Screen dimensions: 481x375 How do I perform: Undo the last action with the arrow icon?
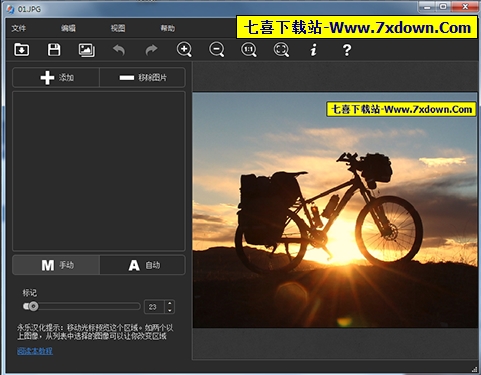[x=119, y=50]
